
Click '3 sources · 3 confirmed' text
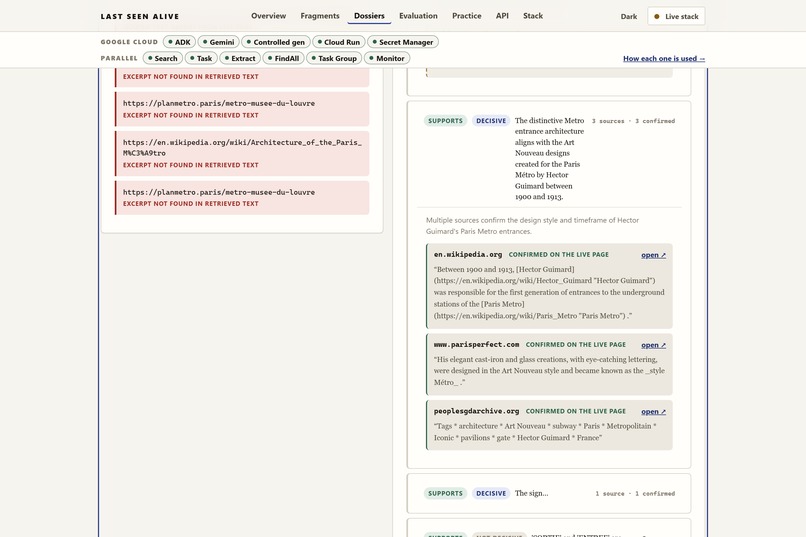(633, 121)
